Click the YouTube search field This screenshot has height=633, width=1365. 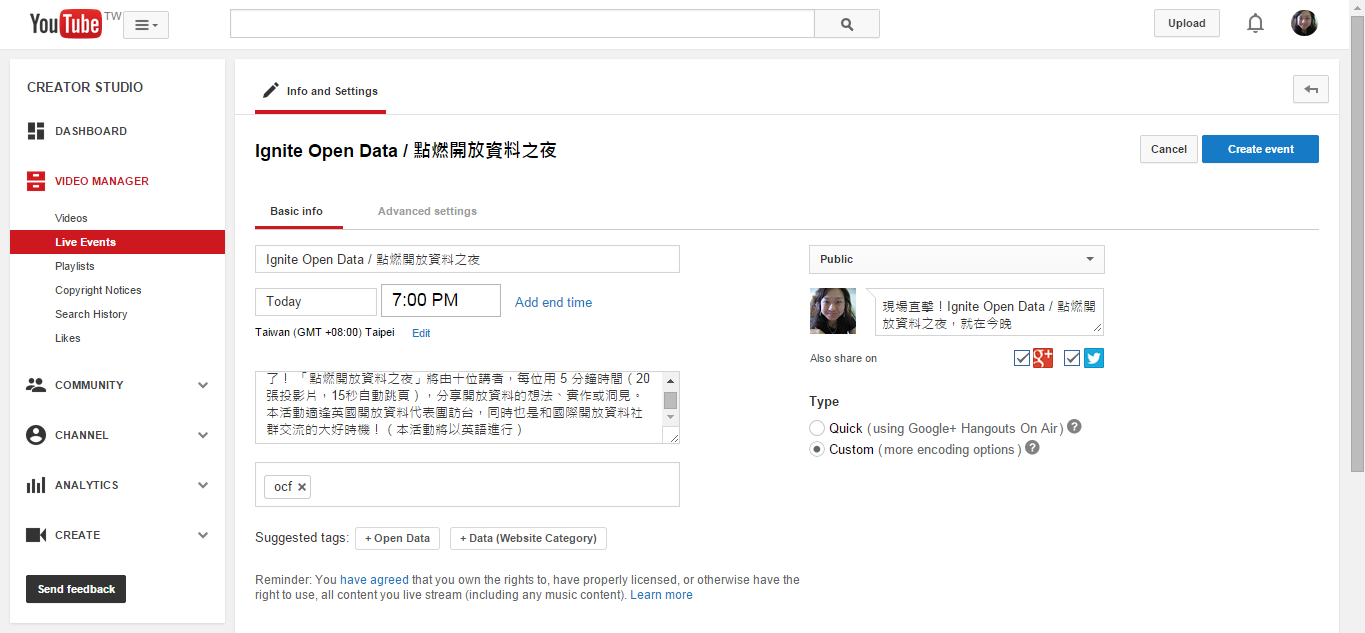click(522, 24)
